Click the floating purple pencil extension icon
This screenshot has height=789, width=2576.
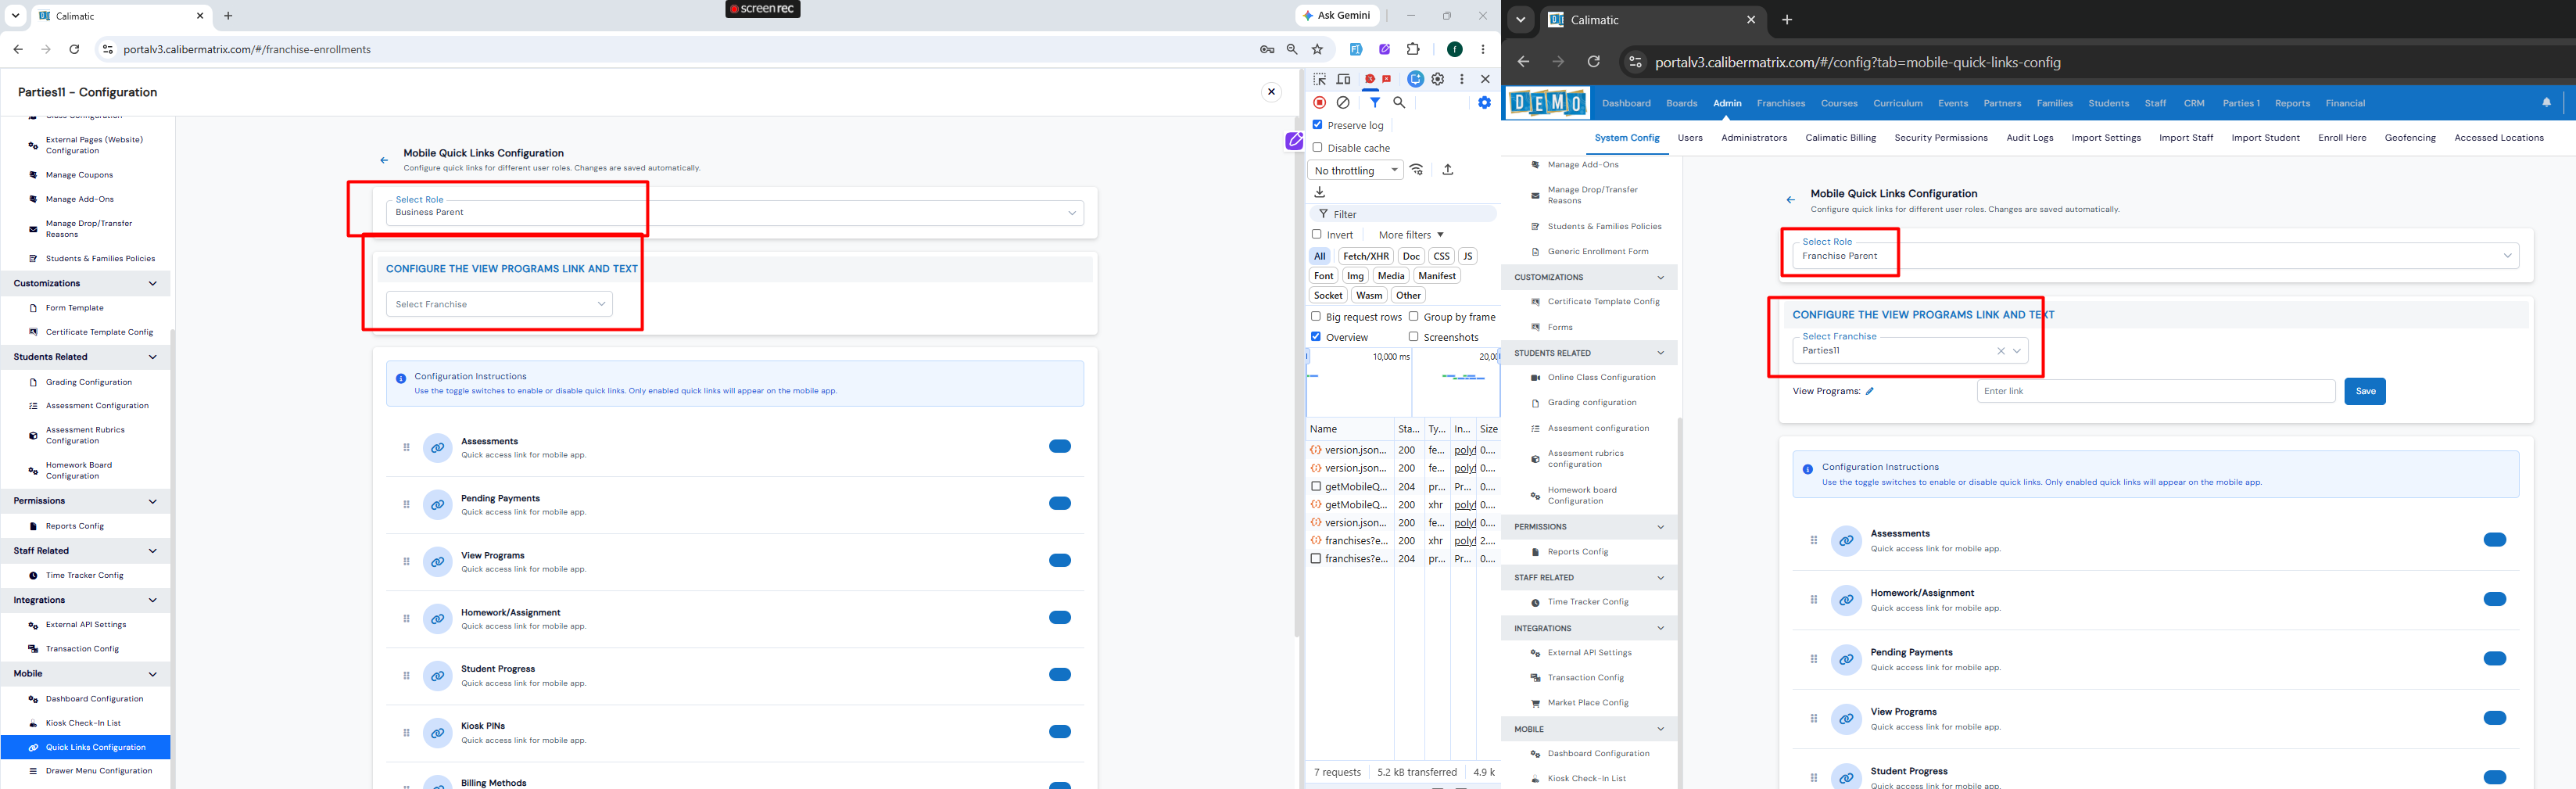[x=1294, y=141]
